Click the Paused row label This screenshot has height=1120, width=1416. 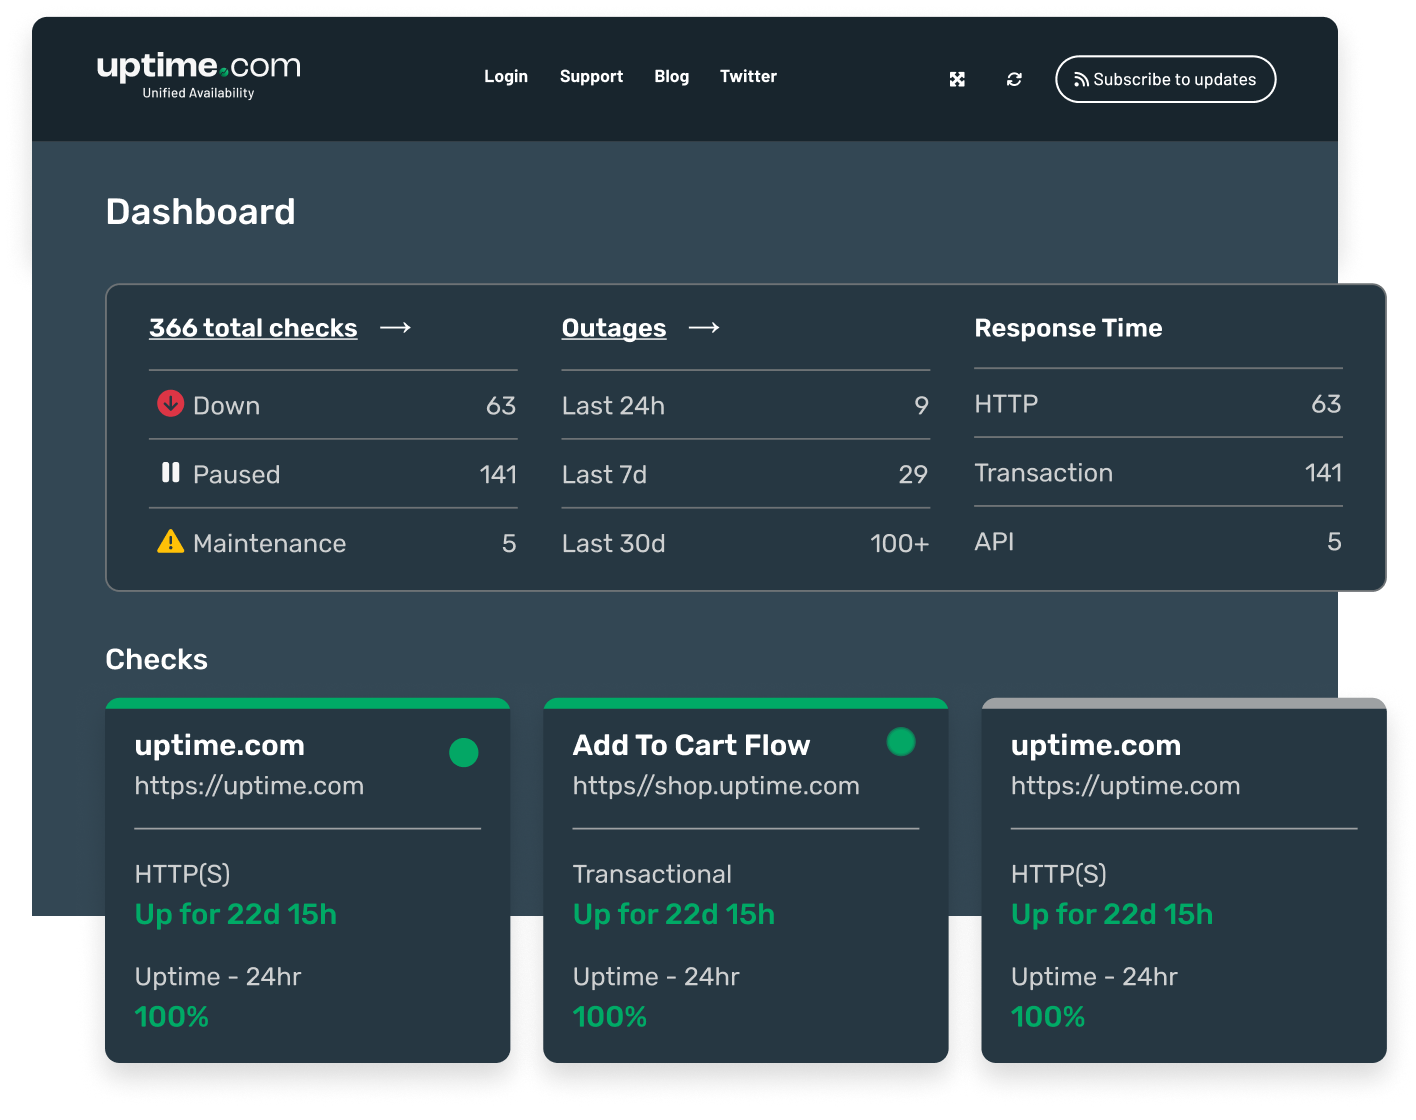coord(236,475)
